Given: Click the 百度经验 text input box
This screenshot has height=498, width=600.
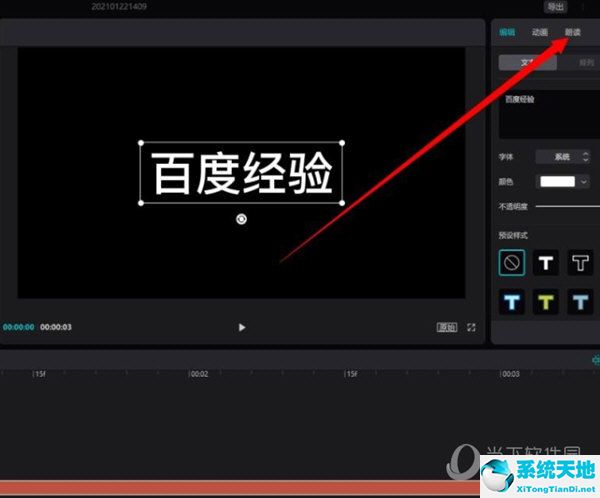Looking at the screenshot, I should pos(549,114).
